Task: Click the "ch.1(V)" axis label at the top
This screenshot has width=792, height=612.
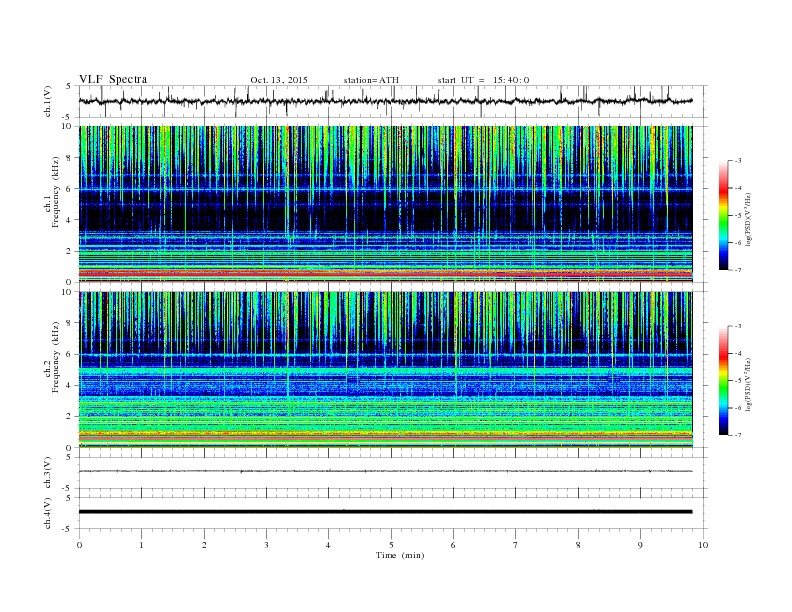Action: click(48, 101)
